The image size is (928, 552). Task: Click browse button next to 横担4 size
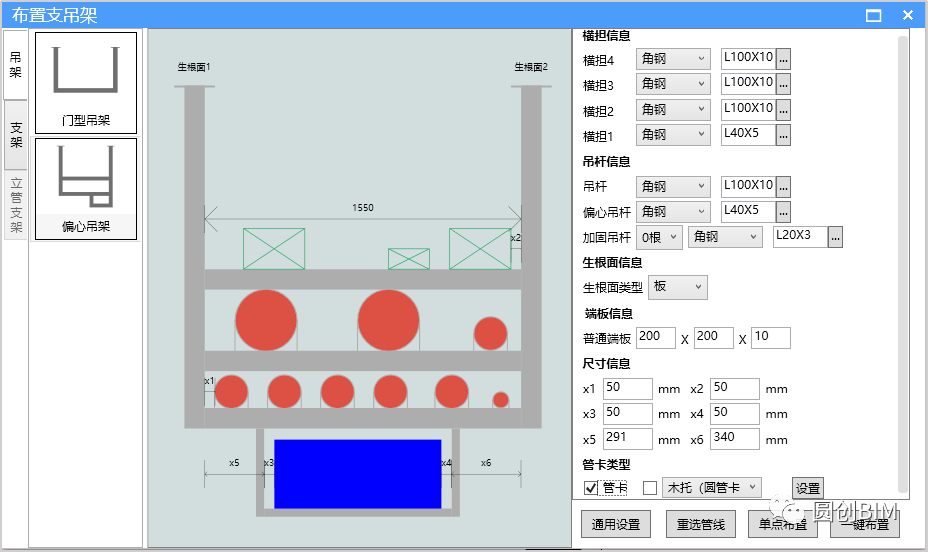point(783,59)
